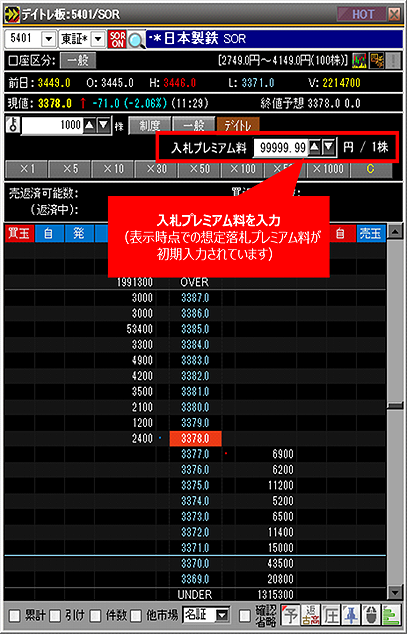The width and height of the screenshot is (407, 635).
Task: Open the chart icon beside the price range
Action: click(359, 61)
